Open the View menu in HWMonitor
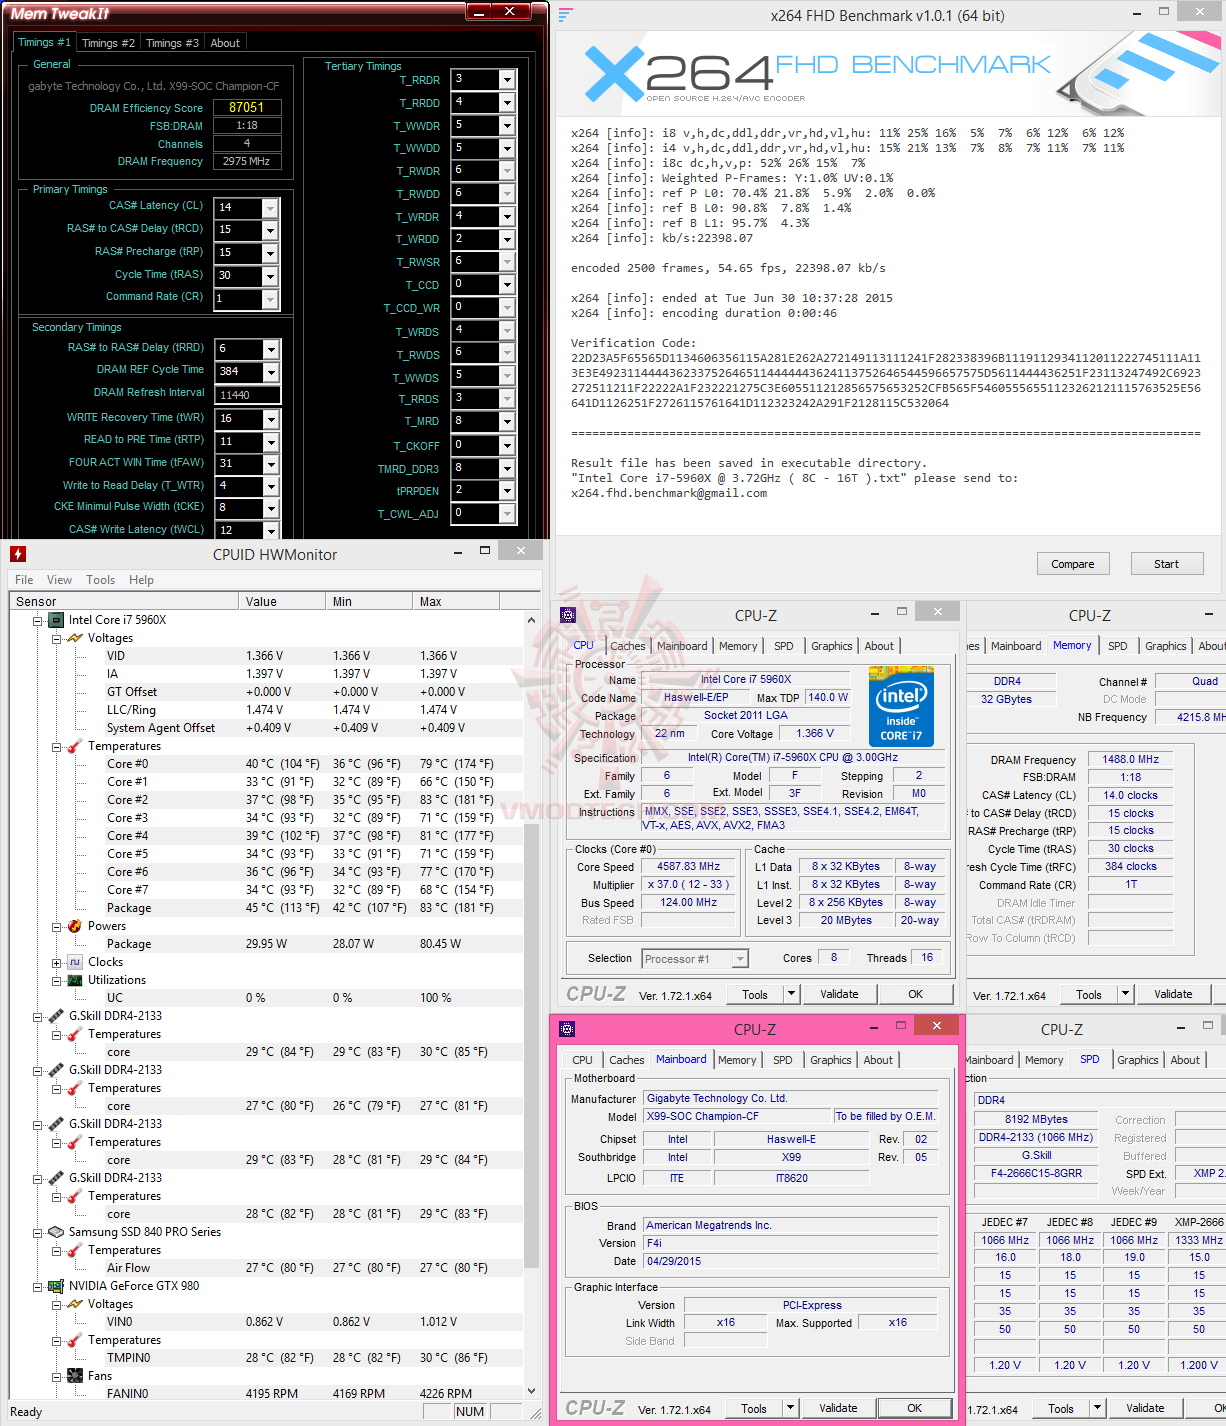This screenshot has width=1226, height=1426. click(x=59, y=580)
